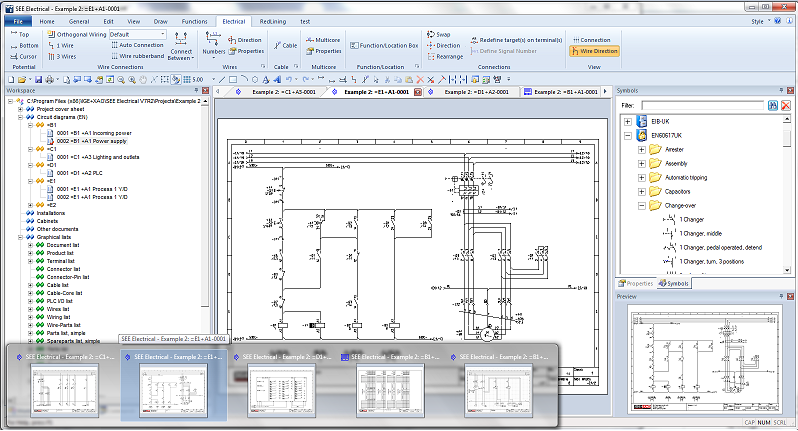Click the Undo arrow icon
The height and width of the screenshot is (431, 798).
(289, 79)
